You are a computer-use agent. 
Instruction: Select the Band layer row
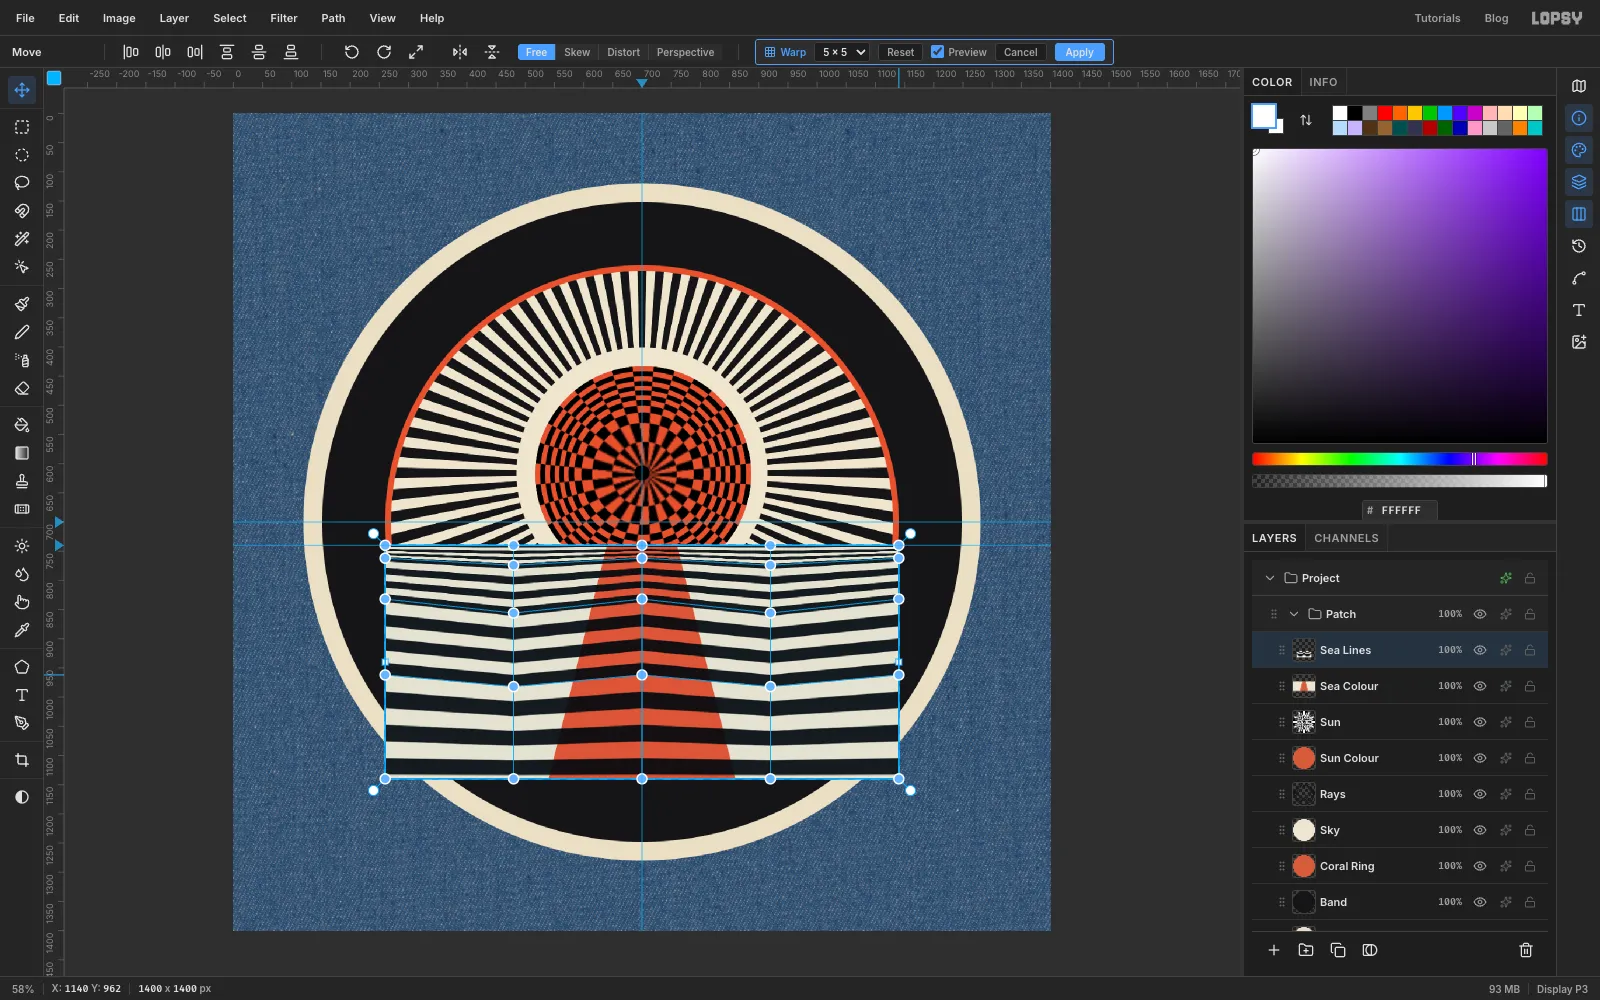click(1400, 902)
